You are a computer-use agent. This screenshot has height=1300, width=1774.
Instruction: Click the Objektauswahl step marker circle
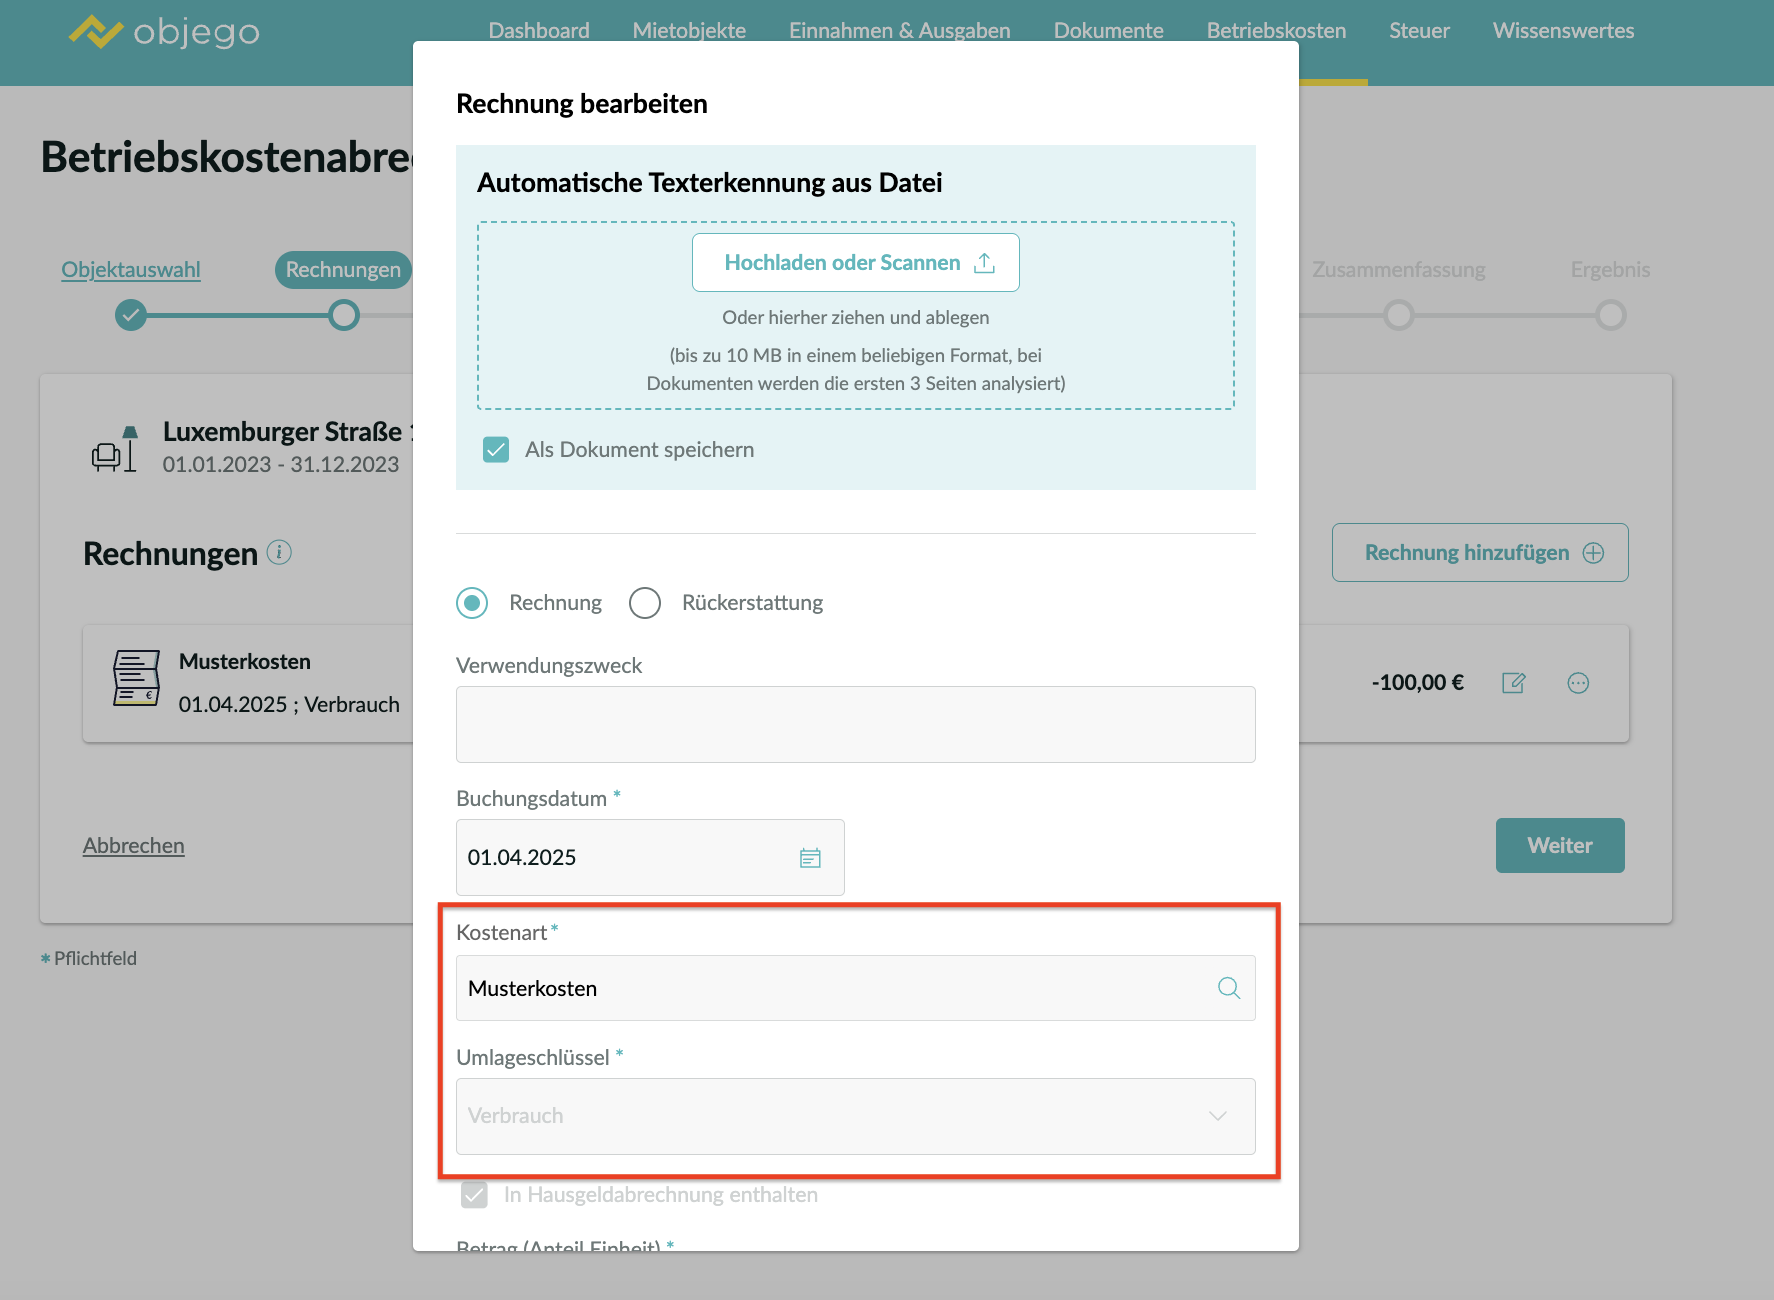coord(131,316)
